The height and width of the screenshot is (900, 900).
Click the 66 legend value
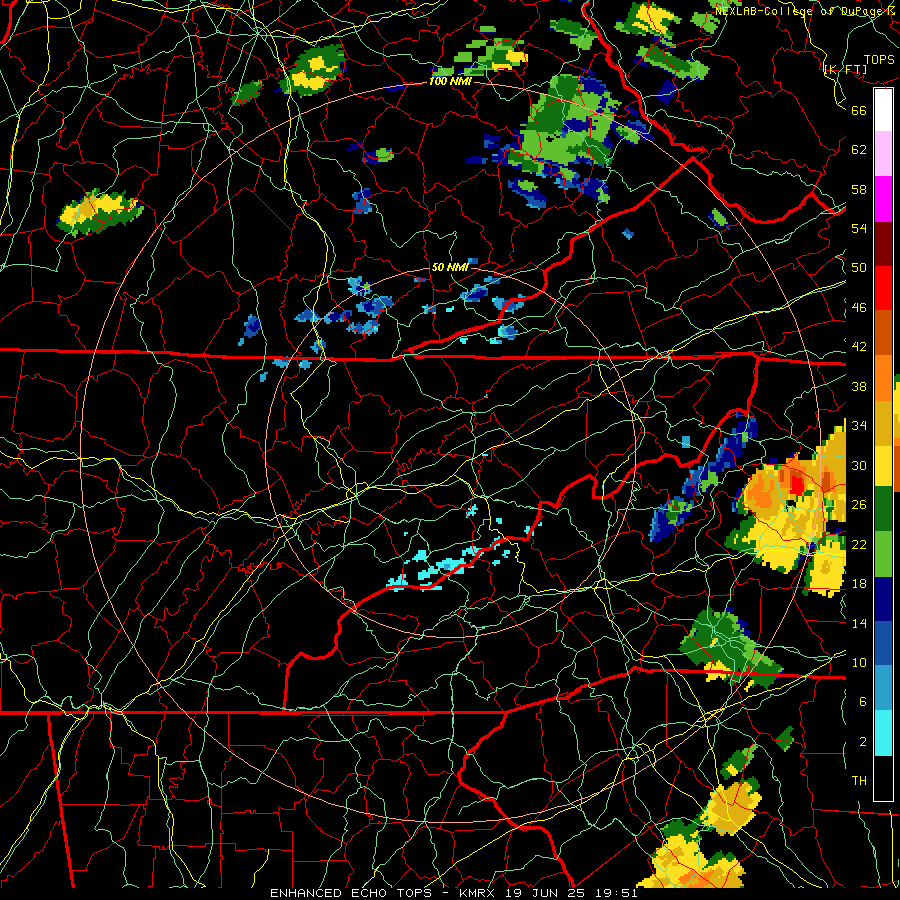pyautogui.click(x=859, y=110)
